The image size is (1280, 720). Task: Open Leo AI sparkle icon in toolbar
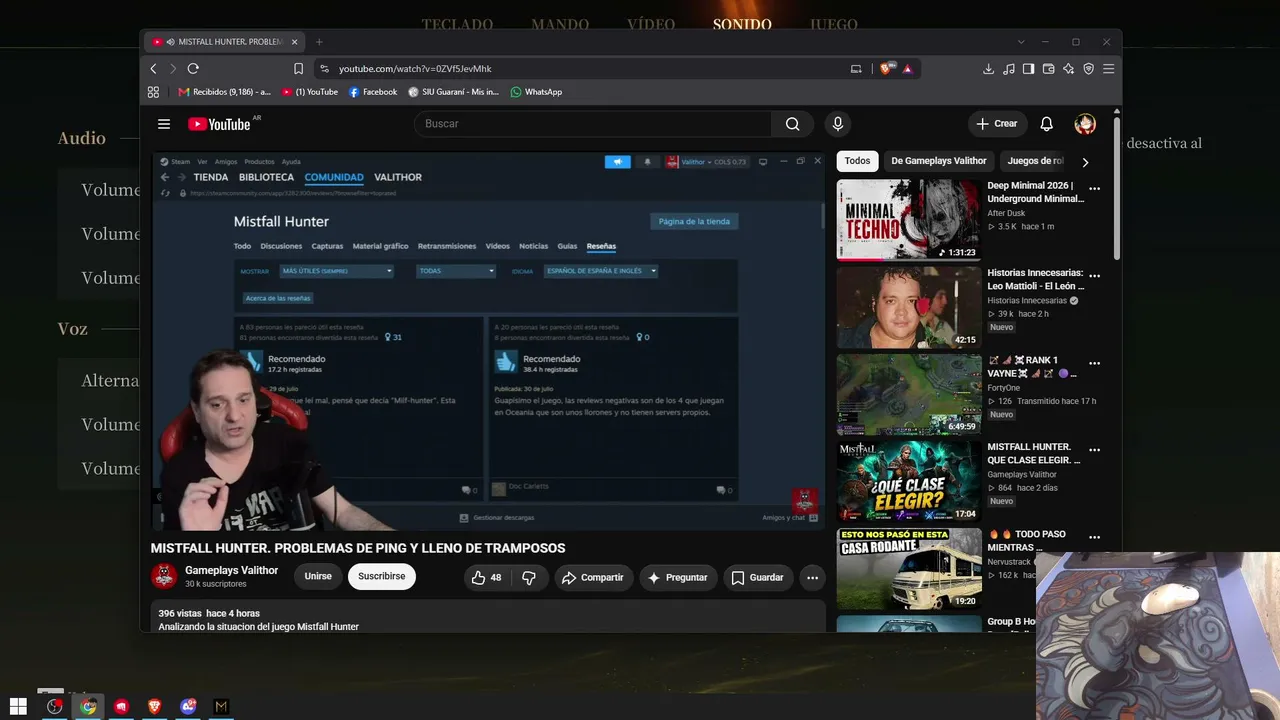click(x=1068, y=69)
